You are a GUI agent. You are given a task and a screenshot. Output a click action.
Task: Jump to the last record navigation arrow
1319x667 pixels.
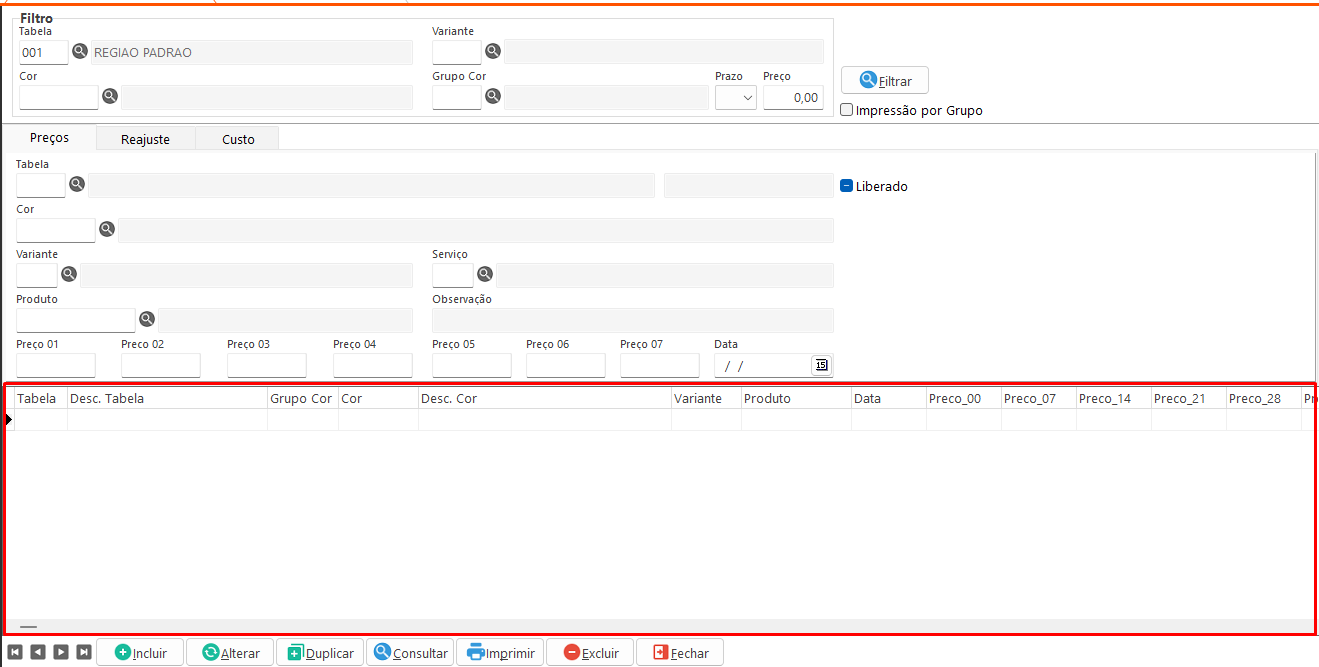pos(84,652)
